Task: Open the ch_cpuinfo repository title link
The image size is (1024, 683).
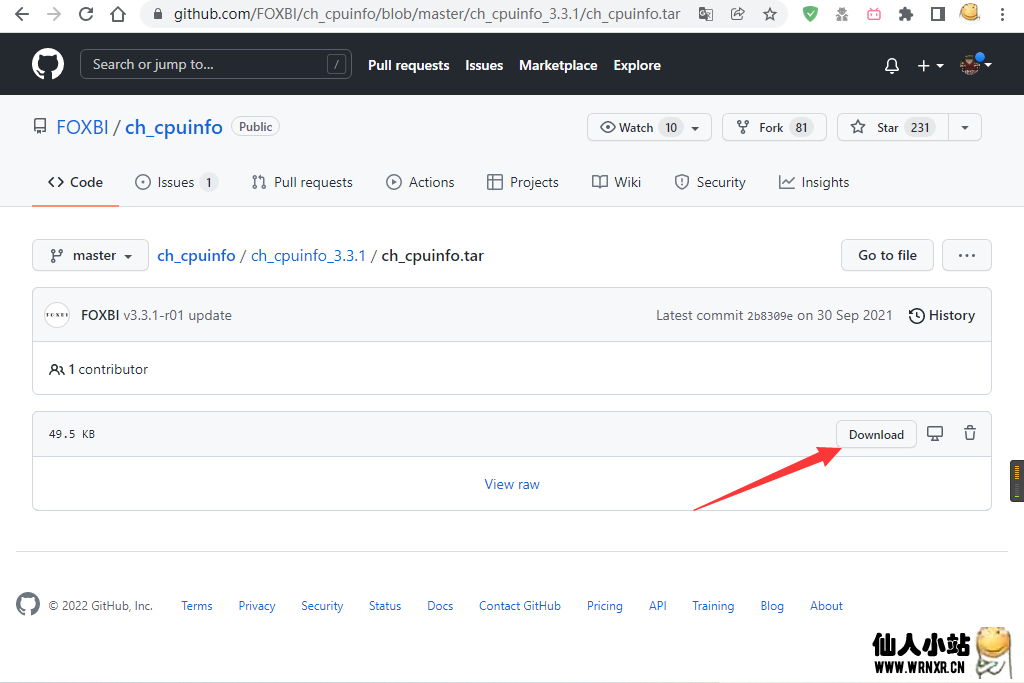Action: [x=174, y=127]
